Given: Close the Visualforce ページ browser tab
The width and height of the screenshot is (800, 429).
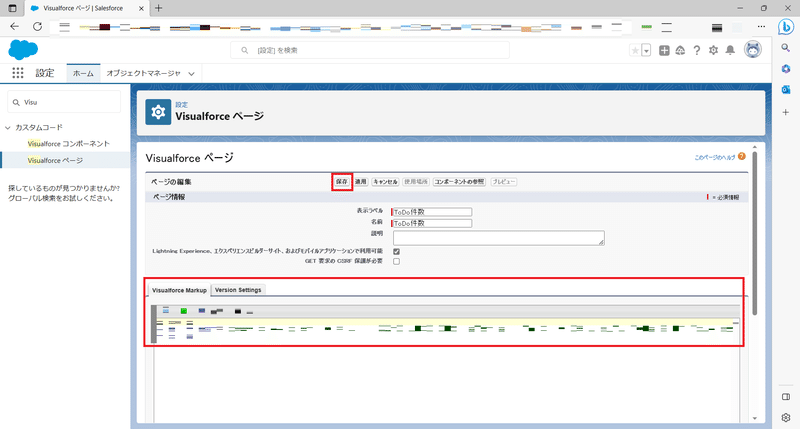Looking at the screenshot, I should click(x=141, y=8).
